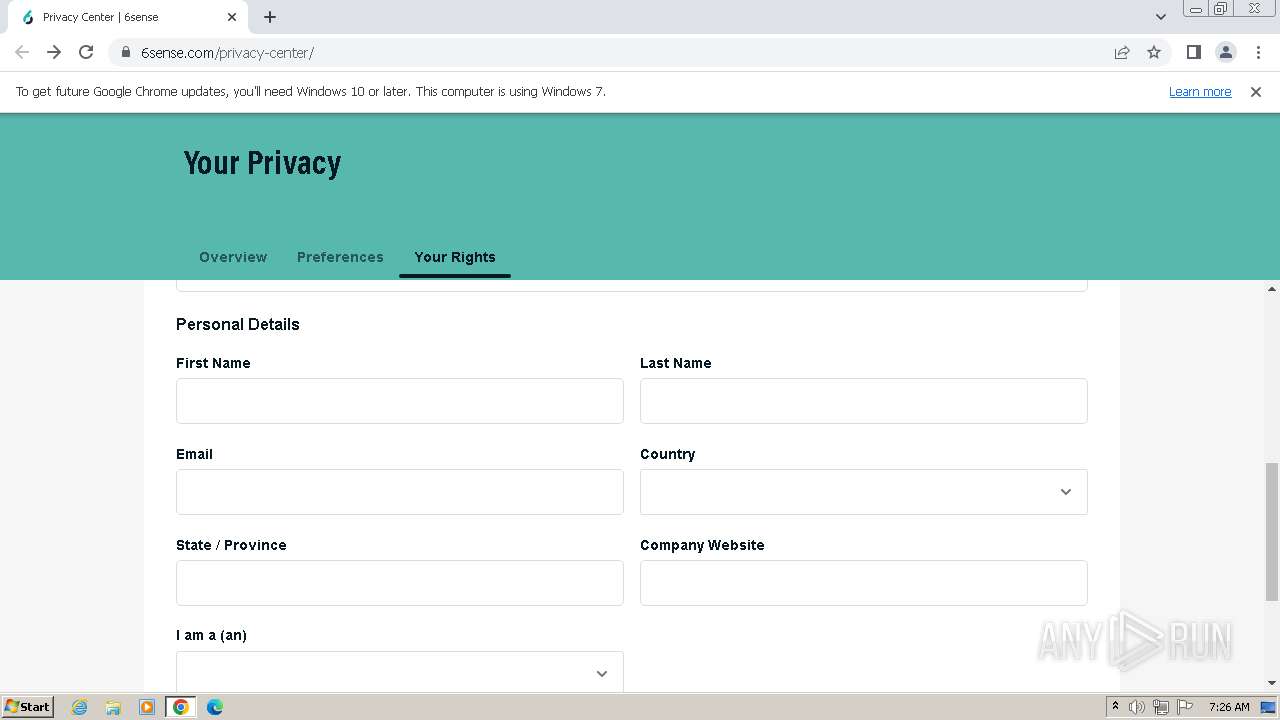Click the scrollbar up arrow
The height and width of the screenshot is (720, 1280).
coord(1271,289)
